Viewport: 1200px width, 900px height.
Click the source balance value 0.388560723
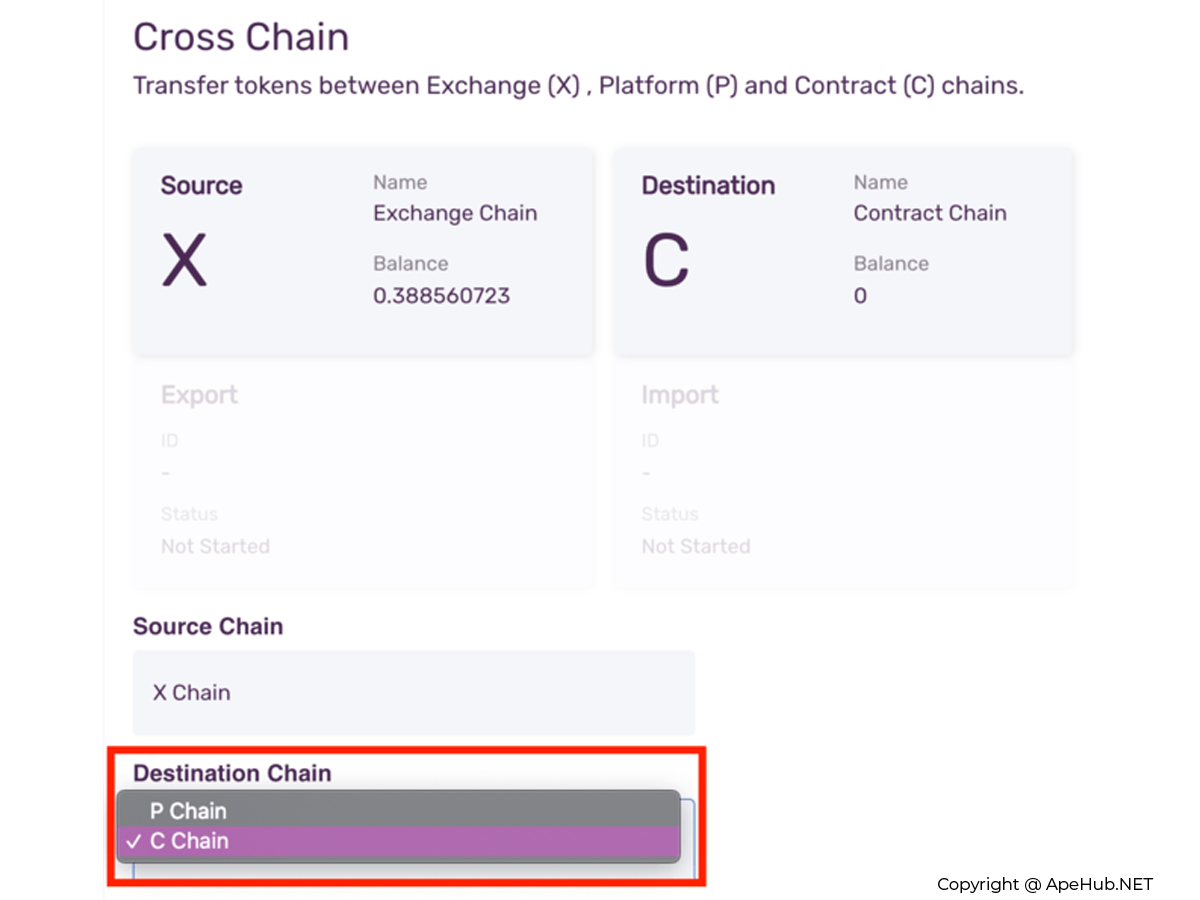[x=441, y=296]
